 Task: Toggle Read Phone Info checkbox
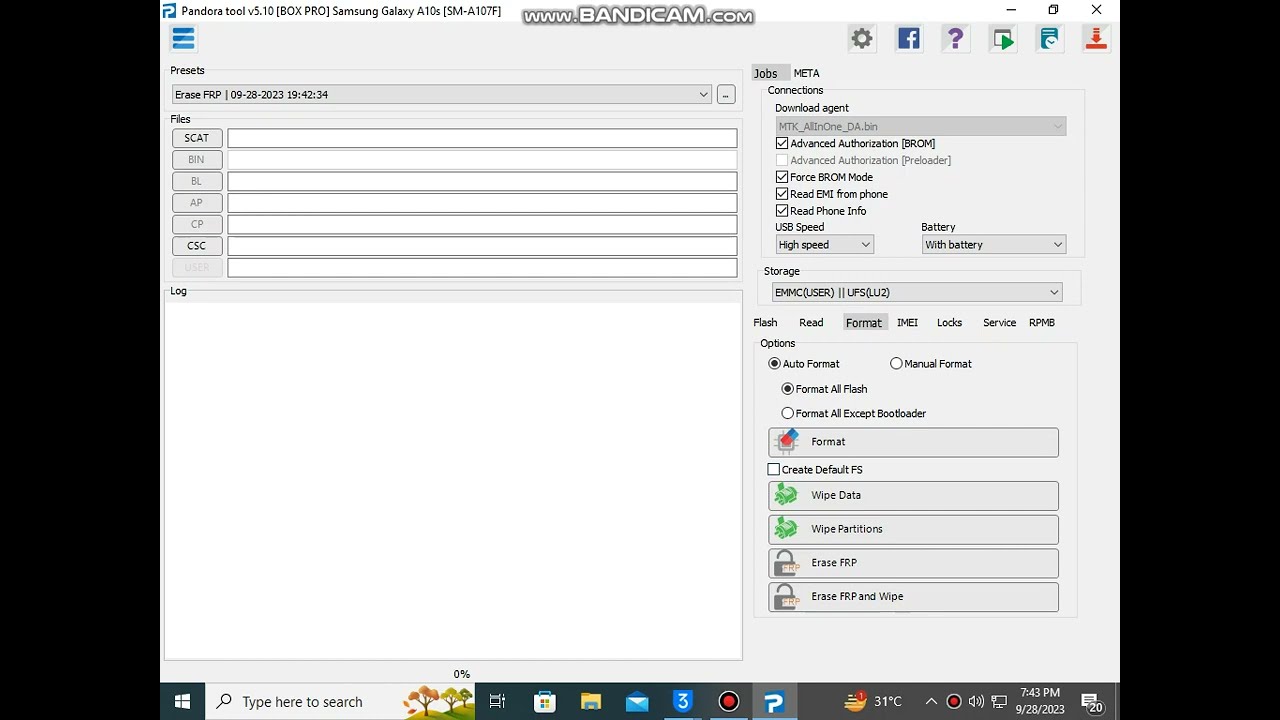point(782,212)
